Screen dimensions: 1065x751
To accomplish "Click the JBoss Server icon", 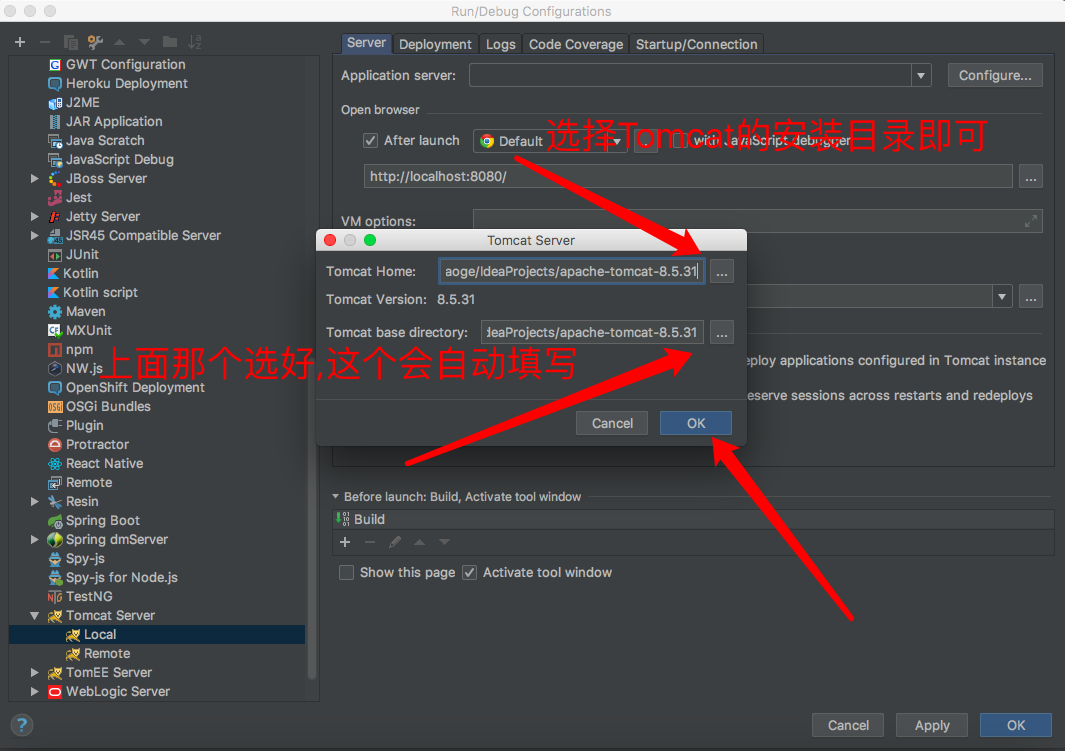I will click(55, 179).
